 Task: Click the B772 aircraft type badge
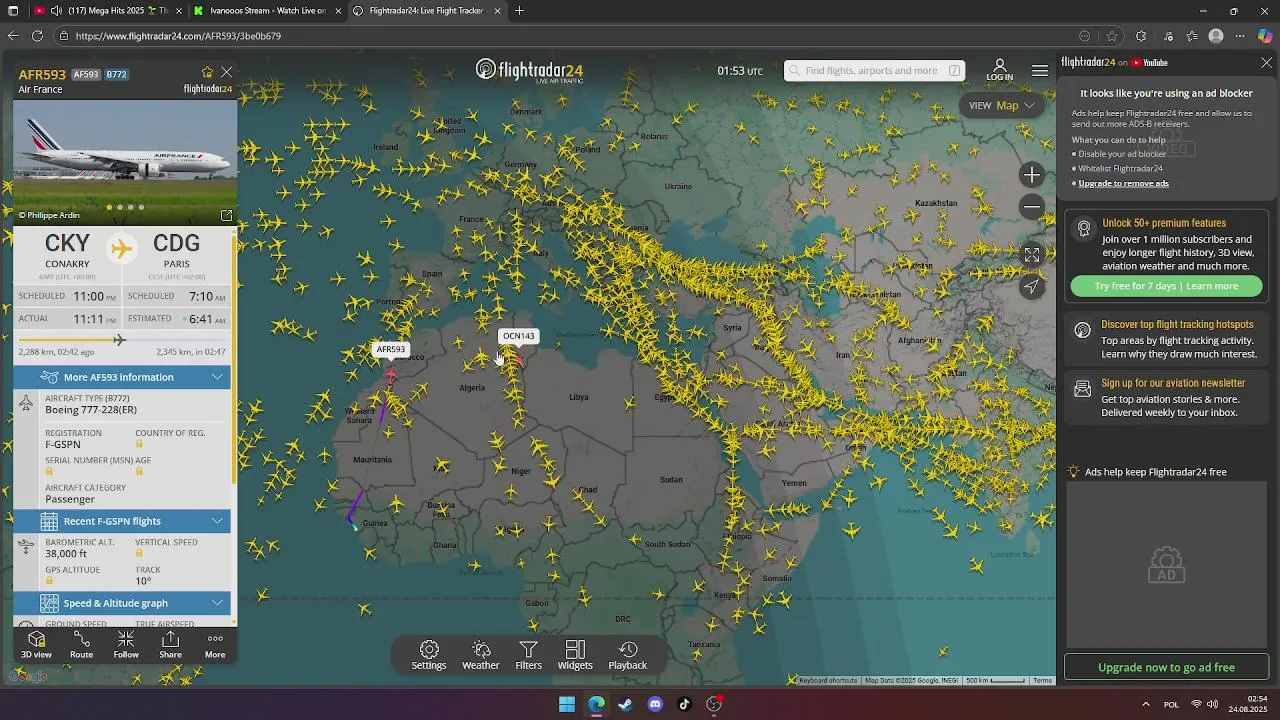(x=116, y=75)
